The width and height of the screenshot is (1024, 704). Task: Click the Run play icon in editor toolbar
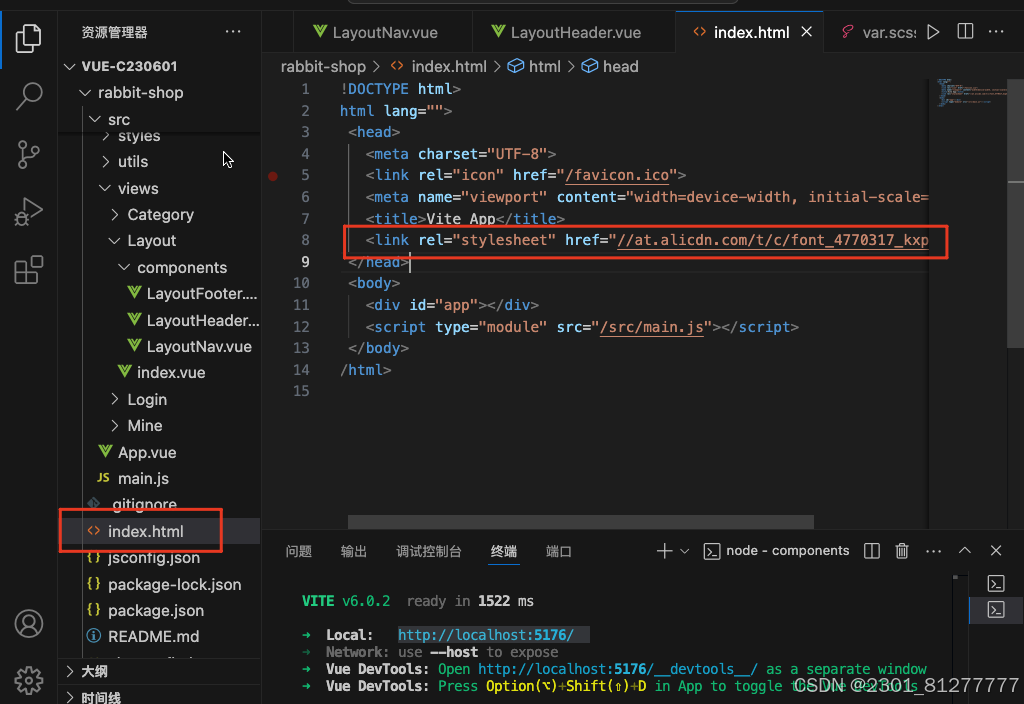933,32
